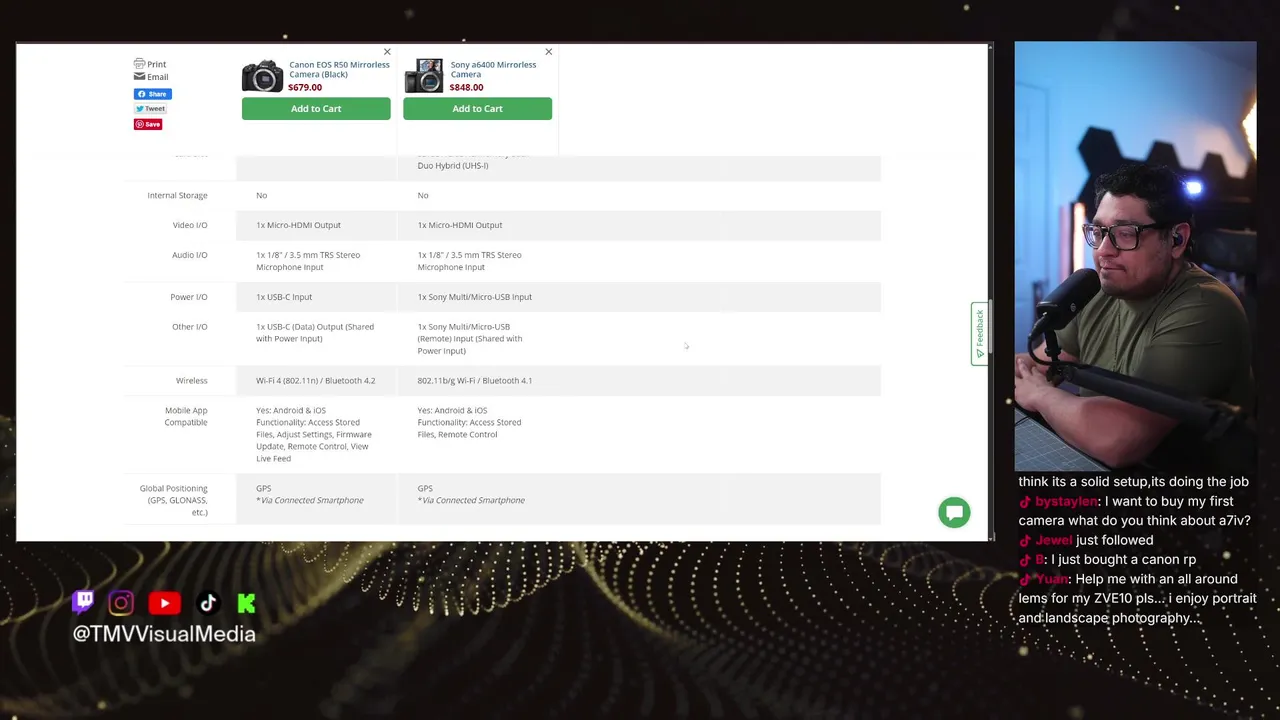Click the Global Positioning row label

(174, 500)
